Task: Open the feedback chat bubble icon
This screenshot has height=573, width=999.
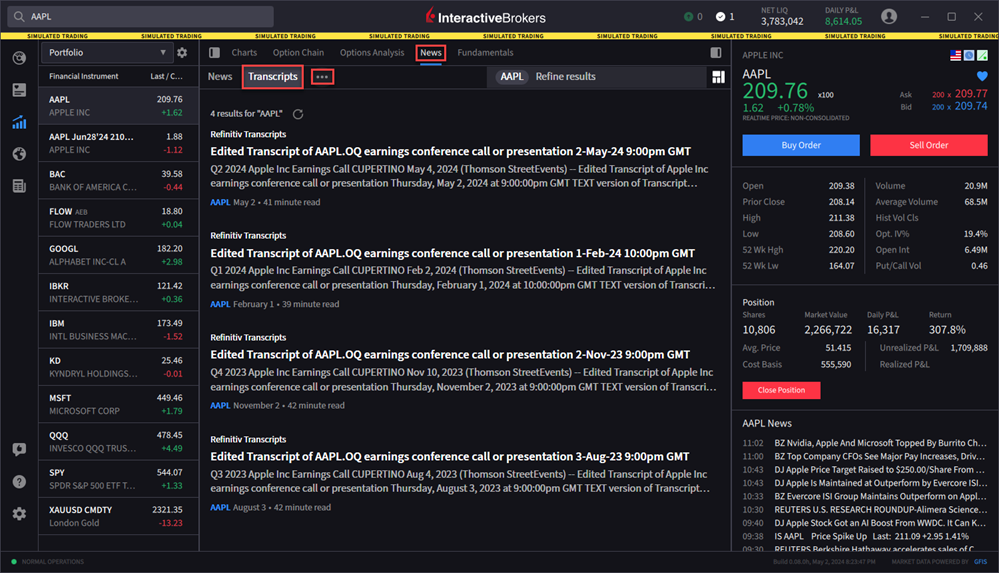Action: pyautogui.click(x=19, y=450)
